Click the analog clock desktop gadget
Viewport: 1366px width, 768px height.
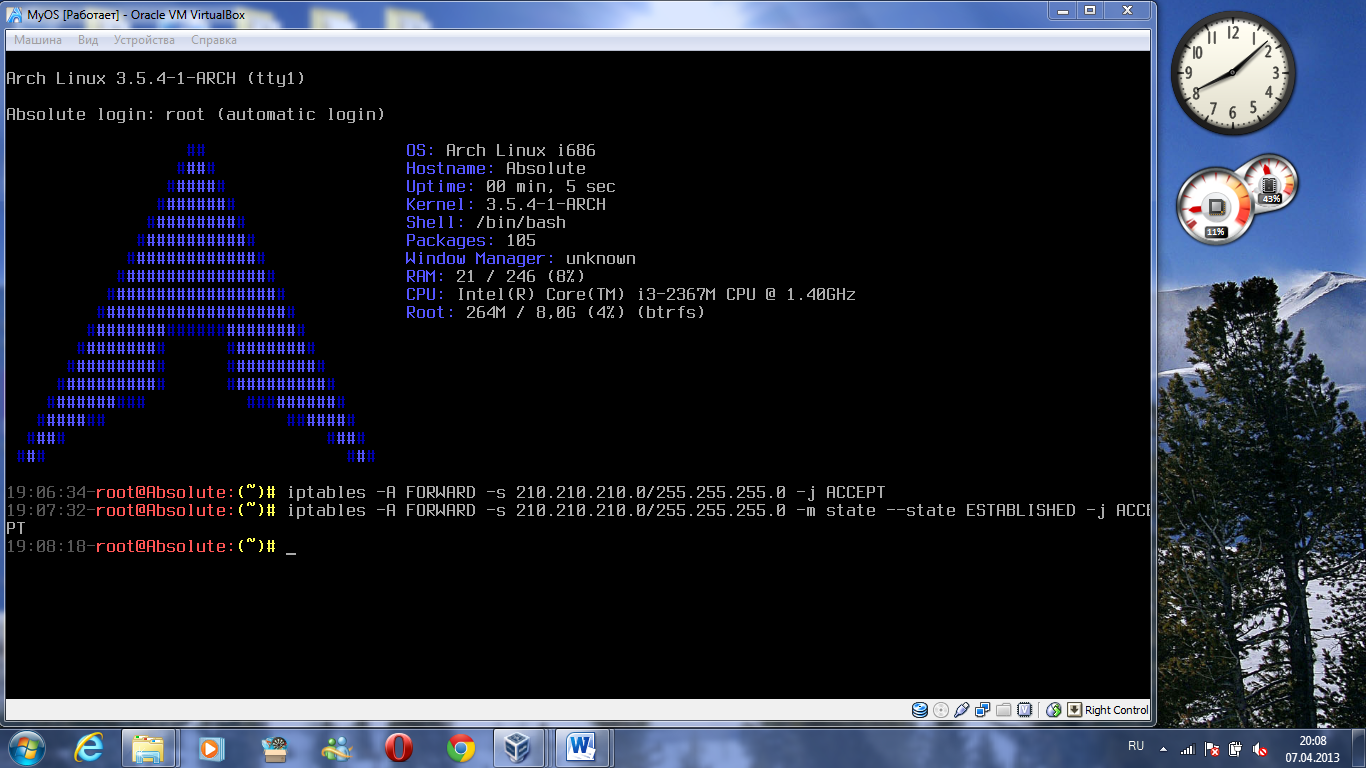pos(1233,72)
